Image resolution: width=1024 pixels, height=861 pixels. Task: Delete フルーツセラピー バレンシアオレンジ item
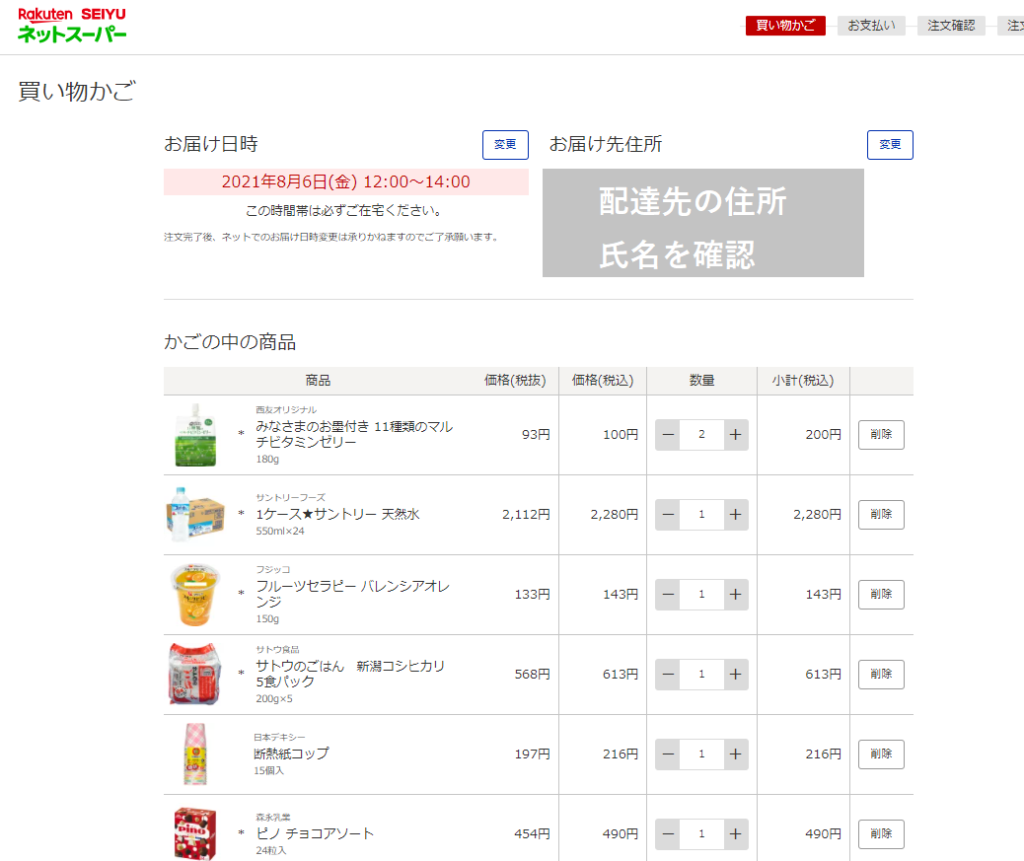point(881,594)
